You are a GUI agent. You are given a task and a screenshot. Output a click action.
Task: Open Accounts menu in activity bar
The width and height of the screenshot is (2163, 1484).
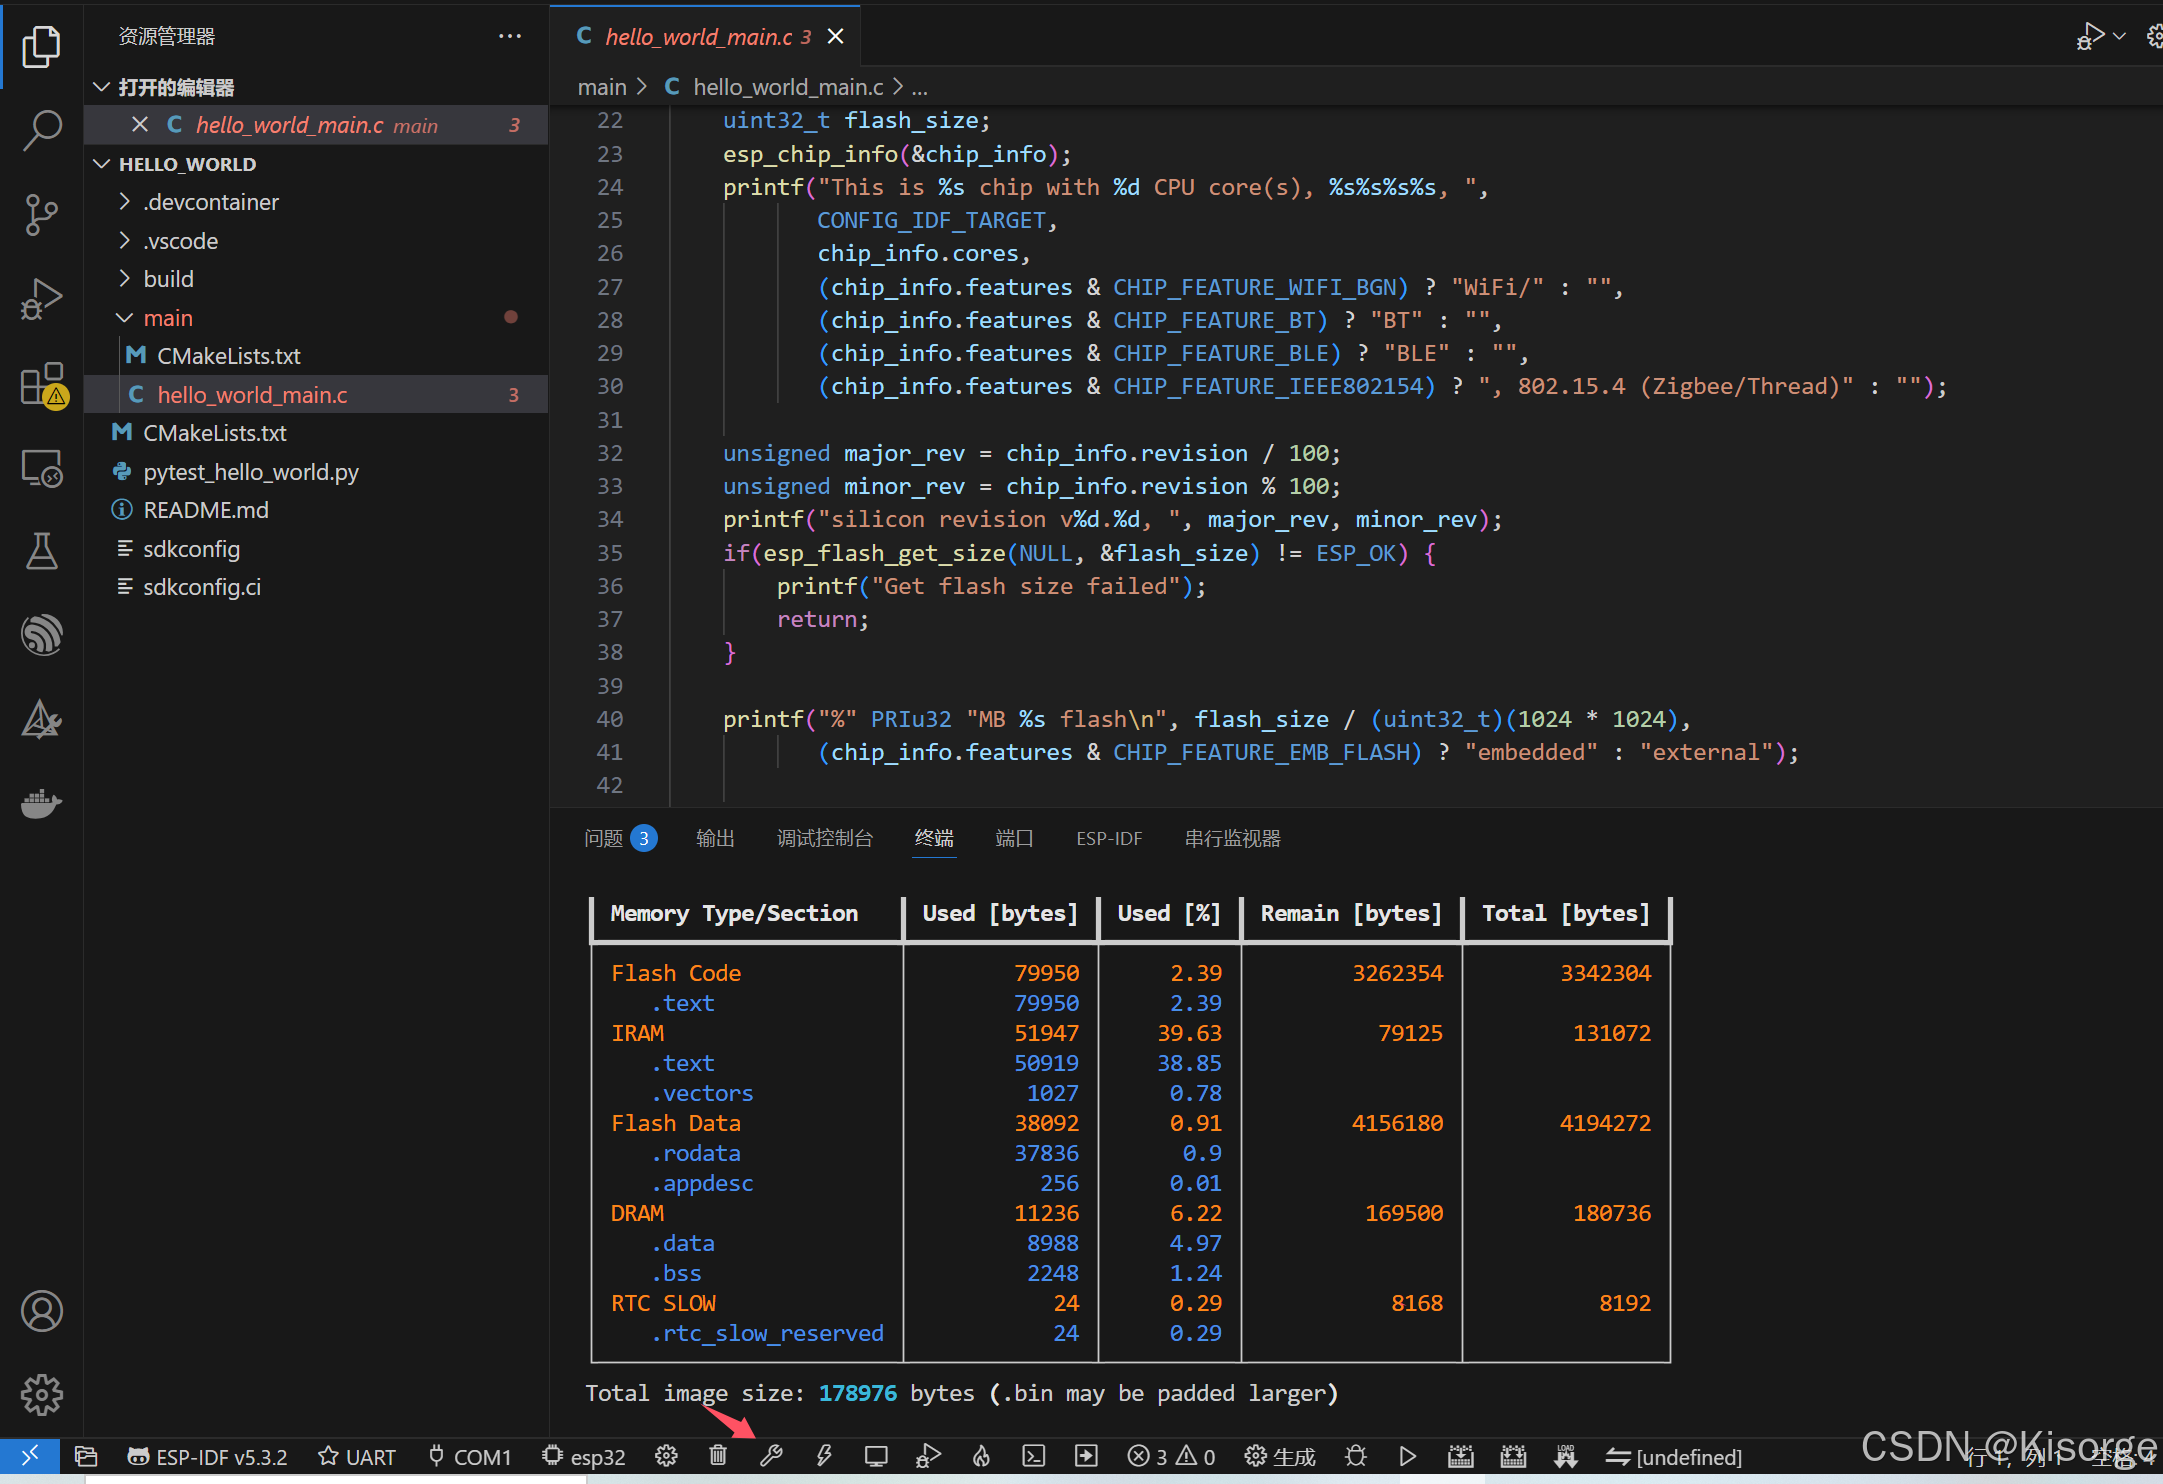click(41, 1311)
